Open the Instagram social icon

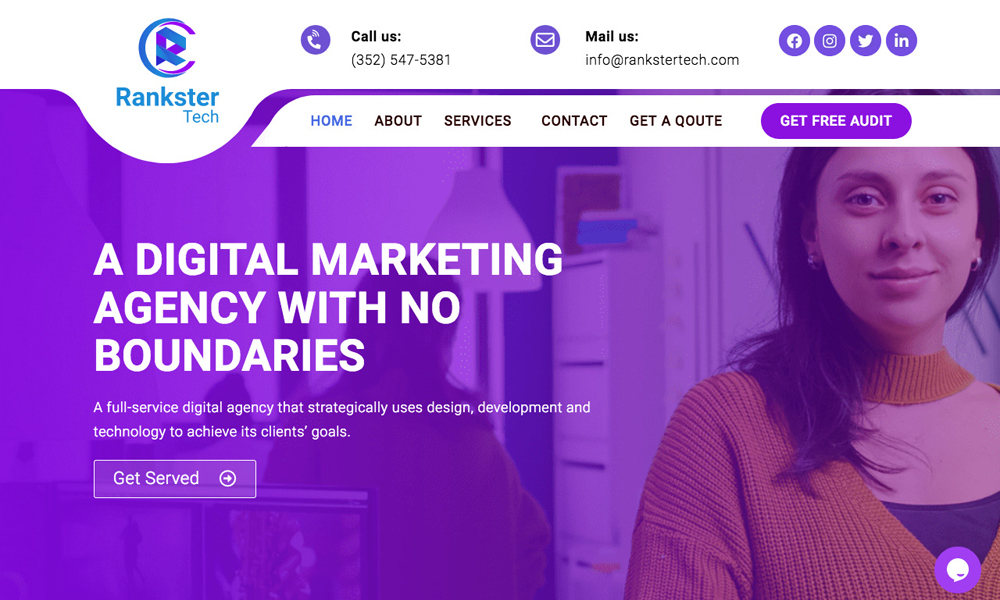(829, 41)
